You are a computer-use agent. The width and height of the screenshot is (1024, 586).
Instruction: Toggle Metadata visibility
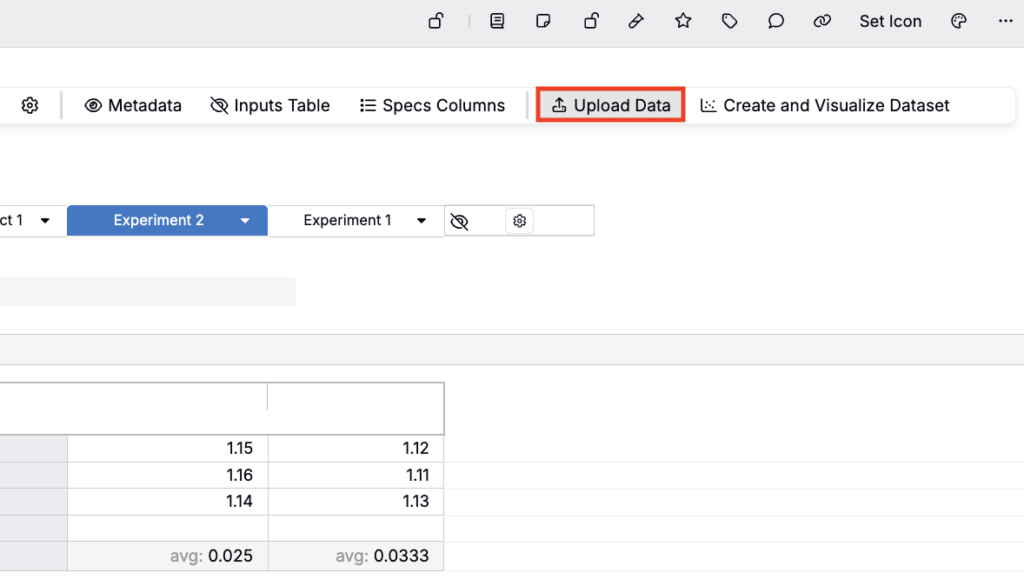coord(133,105)
